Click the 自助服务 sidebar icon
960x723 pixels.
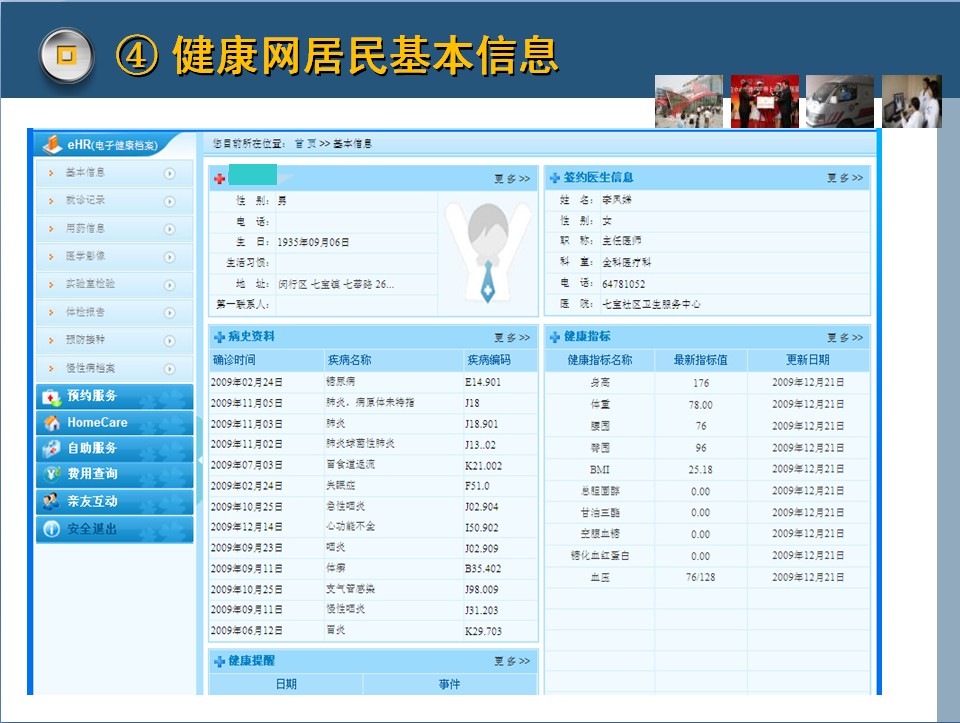(x=52, y=449)
